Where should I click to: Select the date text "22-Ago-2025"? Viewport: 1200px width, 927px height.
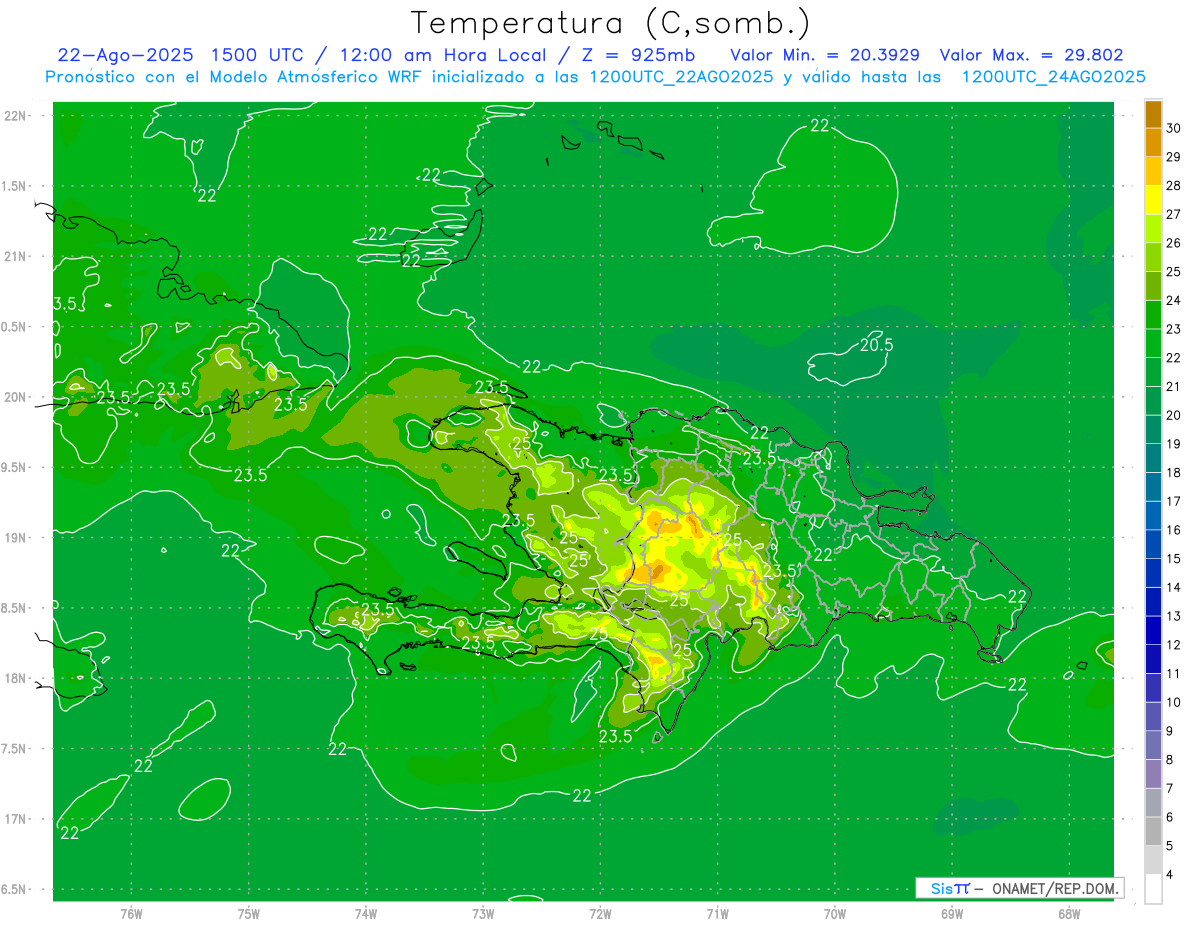[124, 55]
